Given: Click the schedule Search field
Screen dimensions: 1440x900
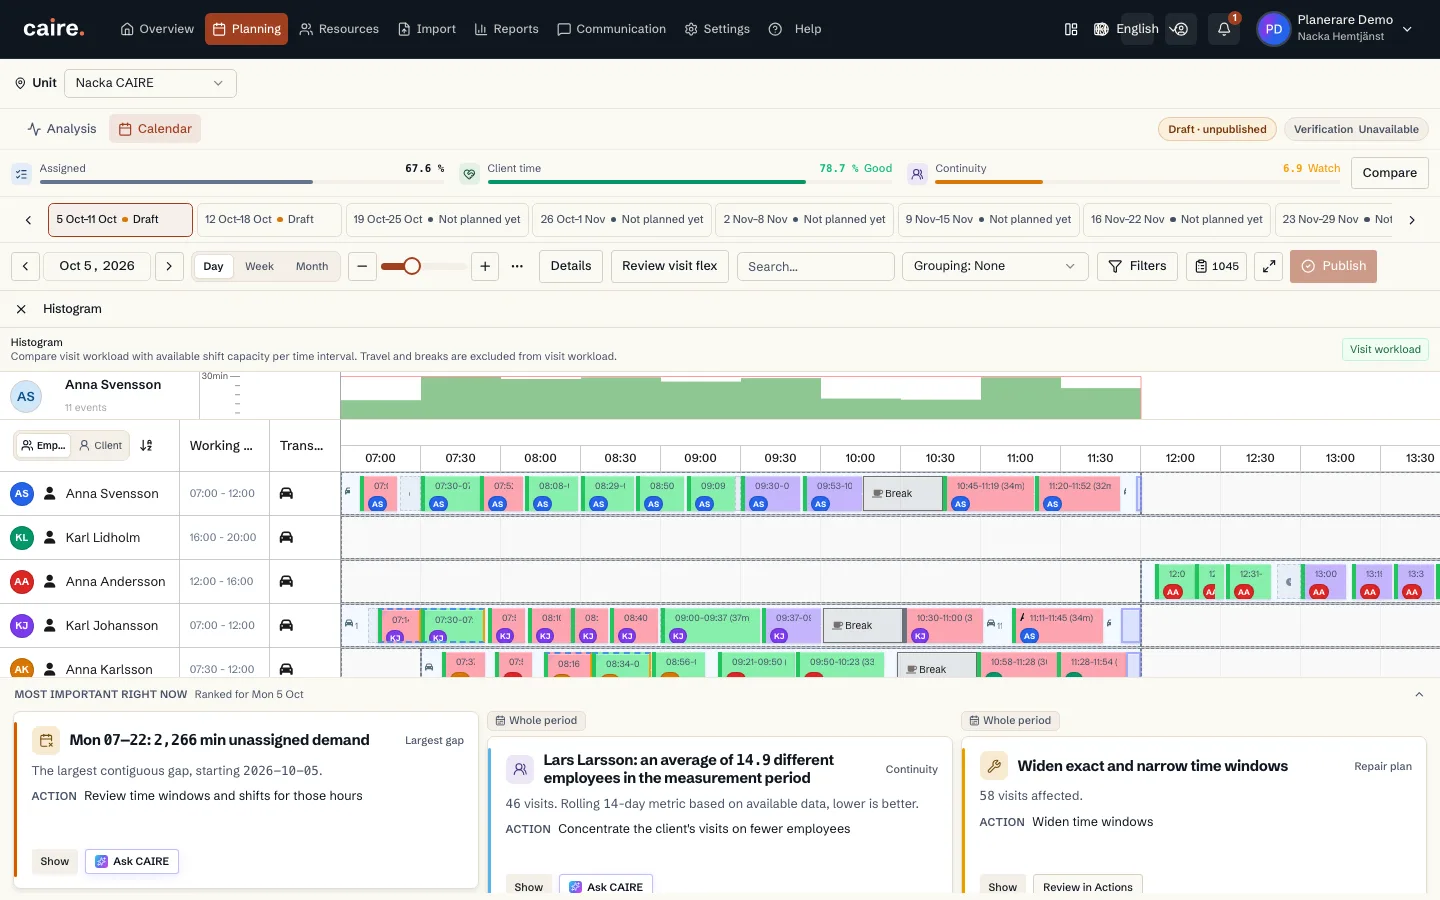Looking at the screenshot, I should 815,266.
